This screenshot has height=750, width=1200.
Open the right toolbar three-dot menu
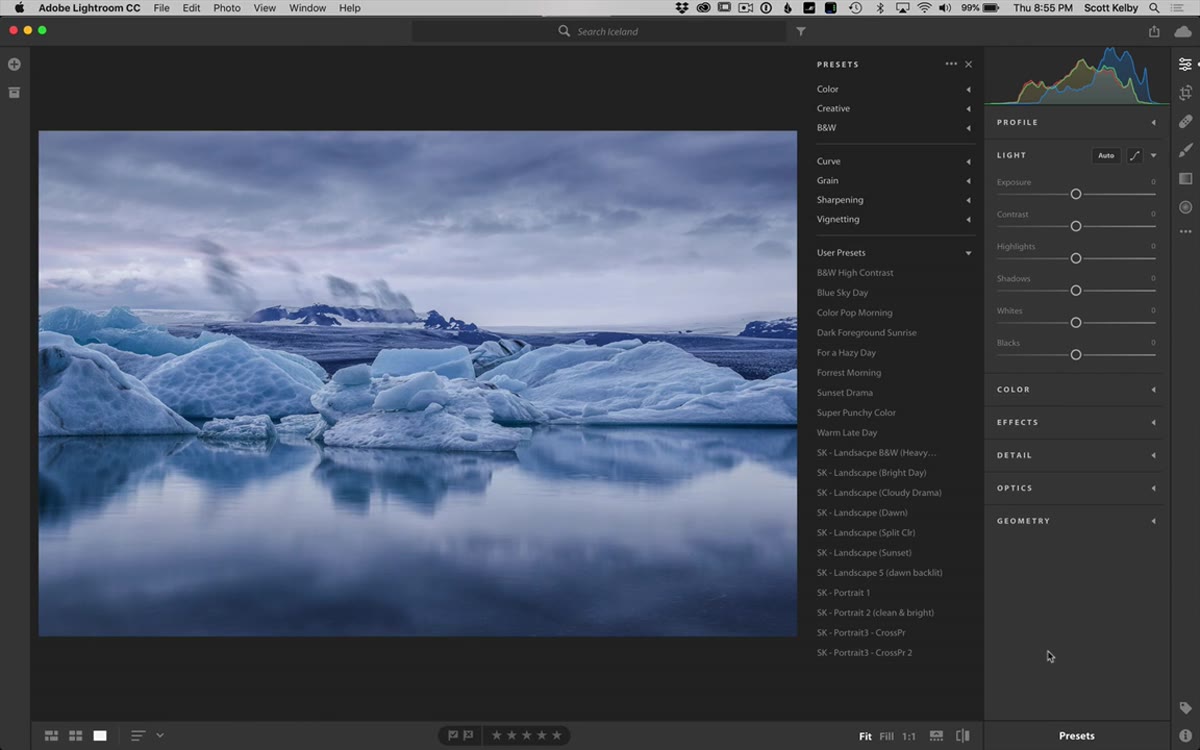tap(1185, 232)
